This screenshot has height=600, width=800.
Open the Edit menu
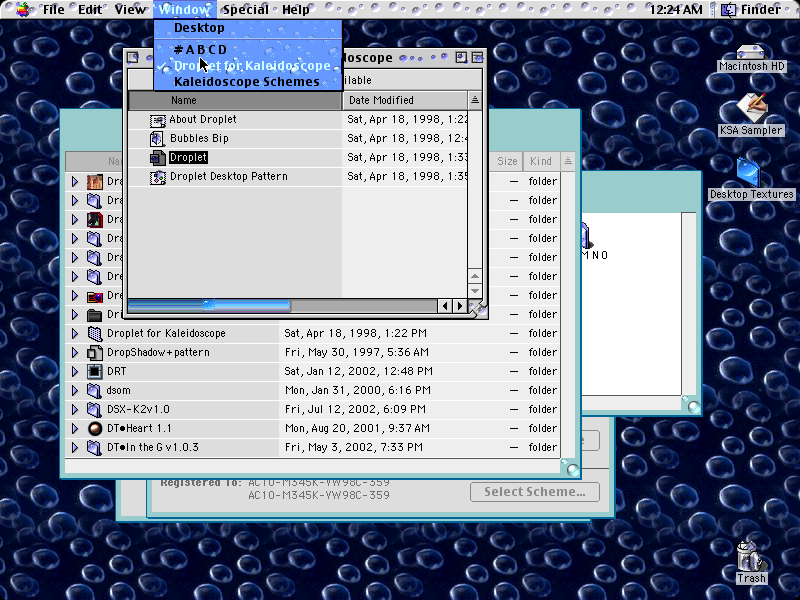(x=90, y=9)
